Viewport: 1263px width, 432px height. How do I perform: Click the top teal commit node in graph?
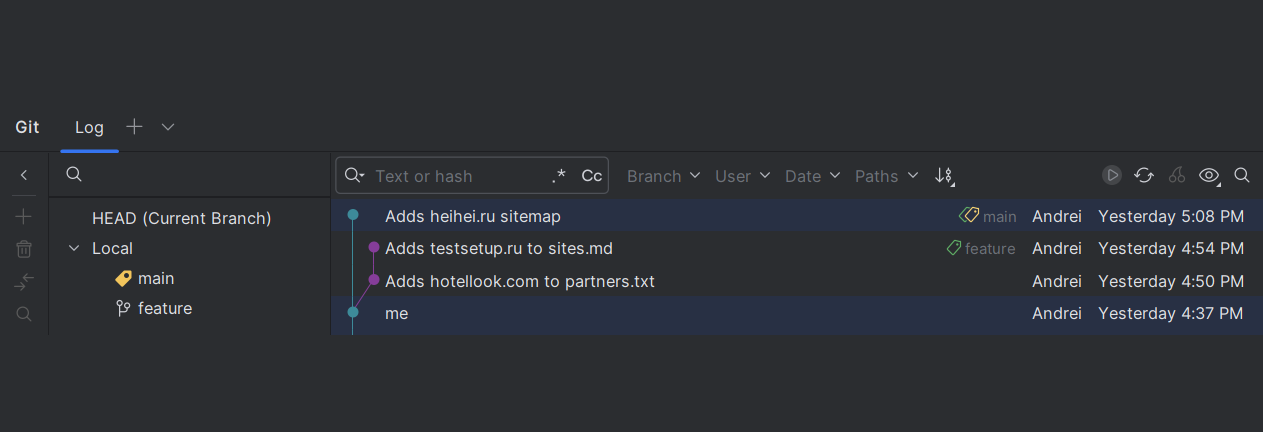(353, 214)
